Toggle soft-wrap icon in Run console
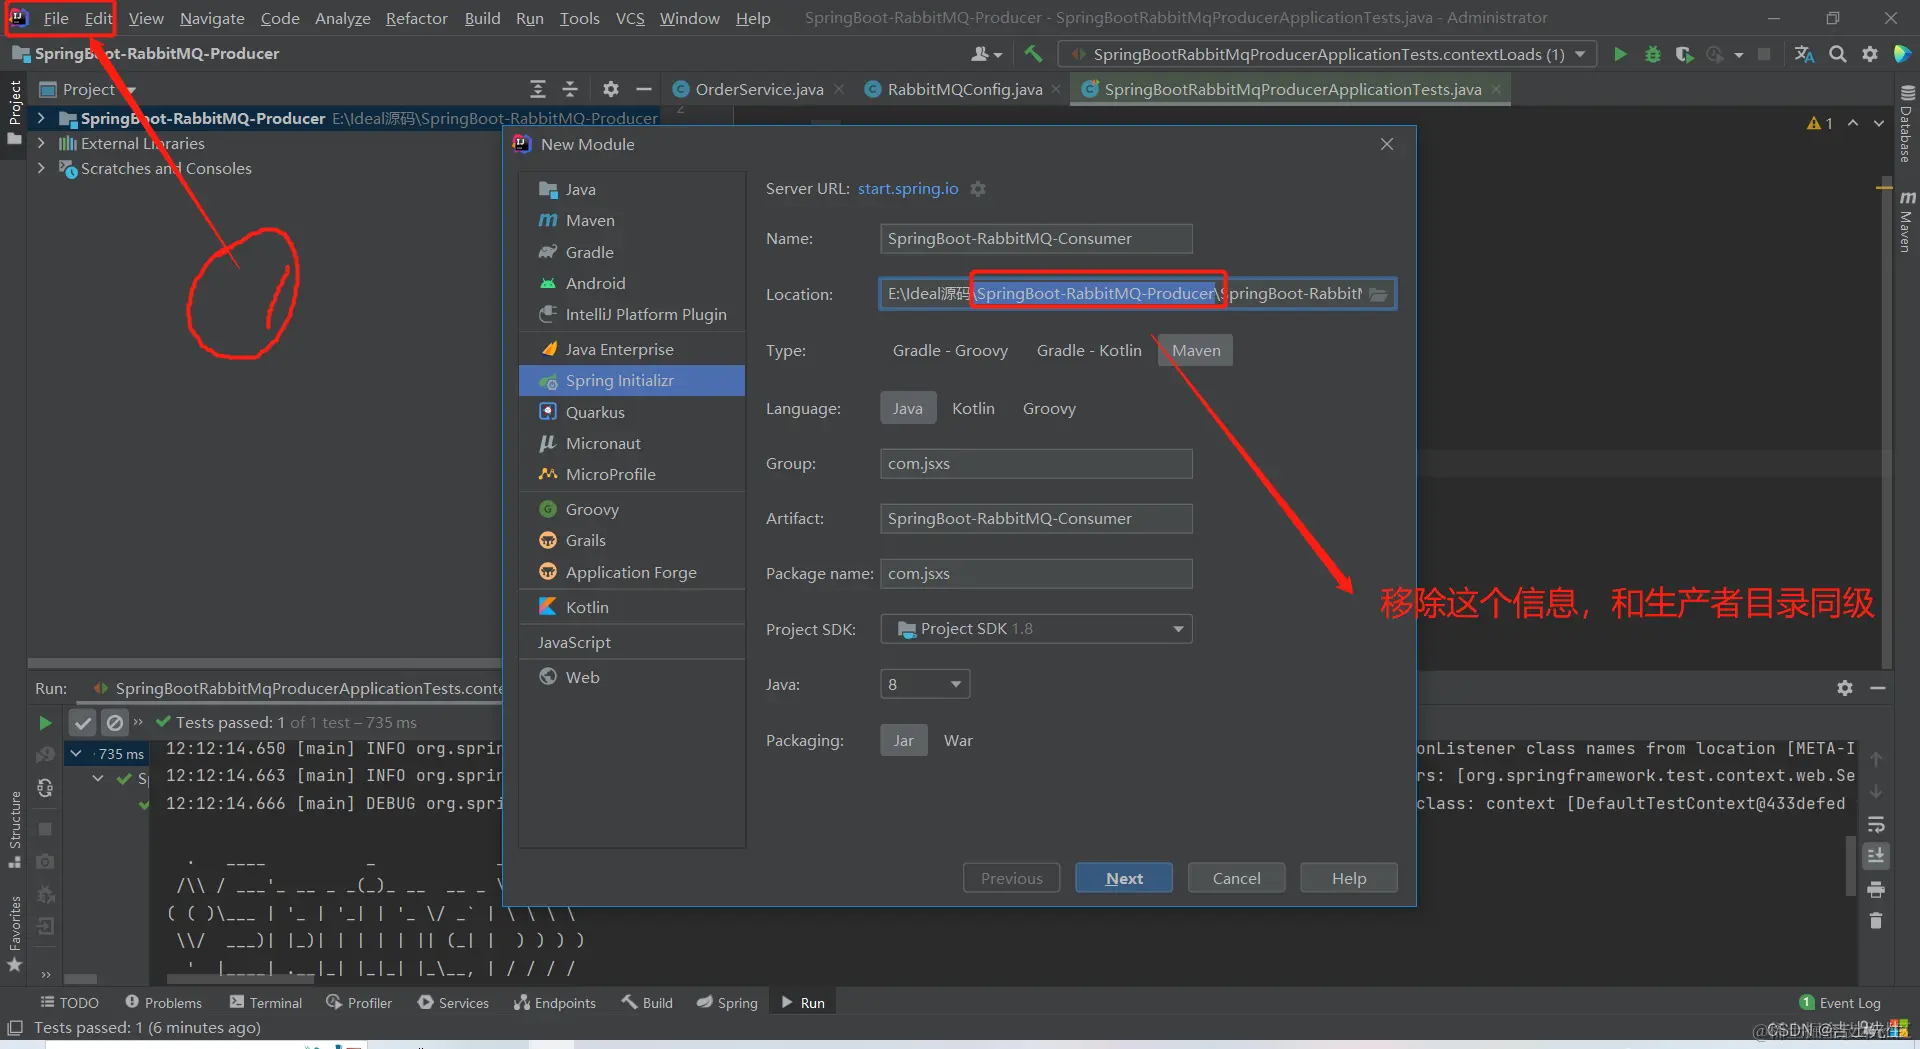 (1876, 825)
